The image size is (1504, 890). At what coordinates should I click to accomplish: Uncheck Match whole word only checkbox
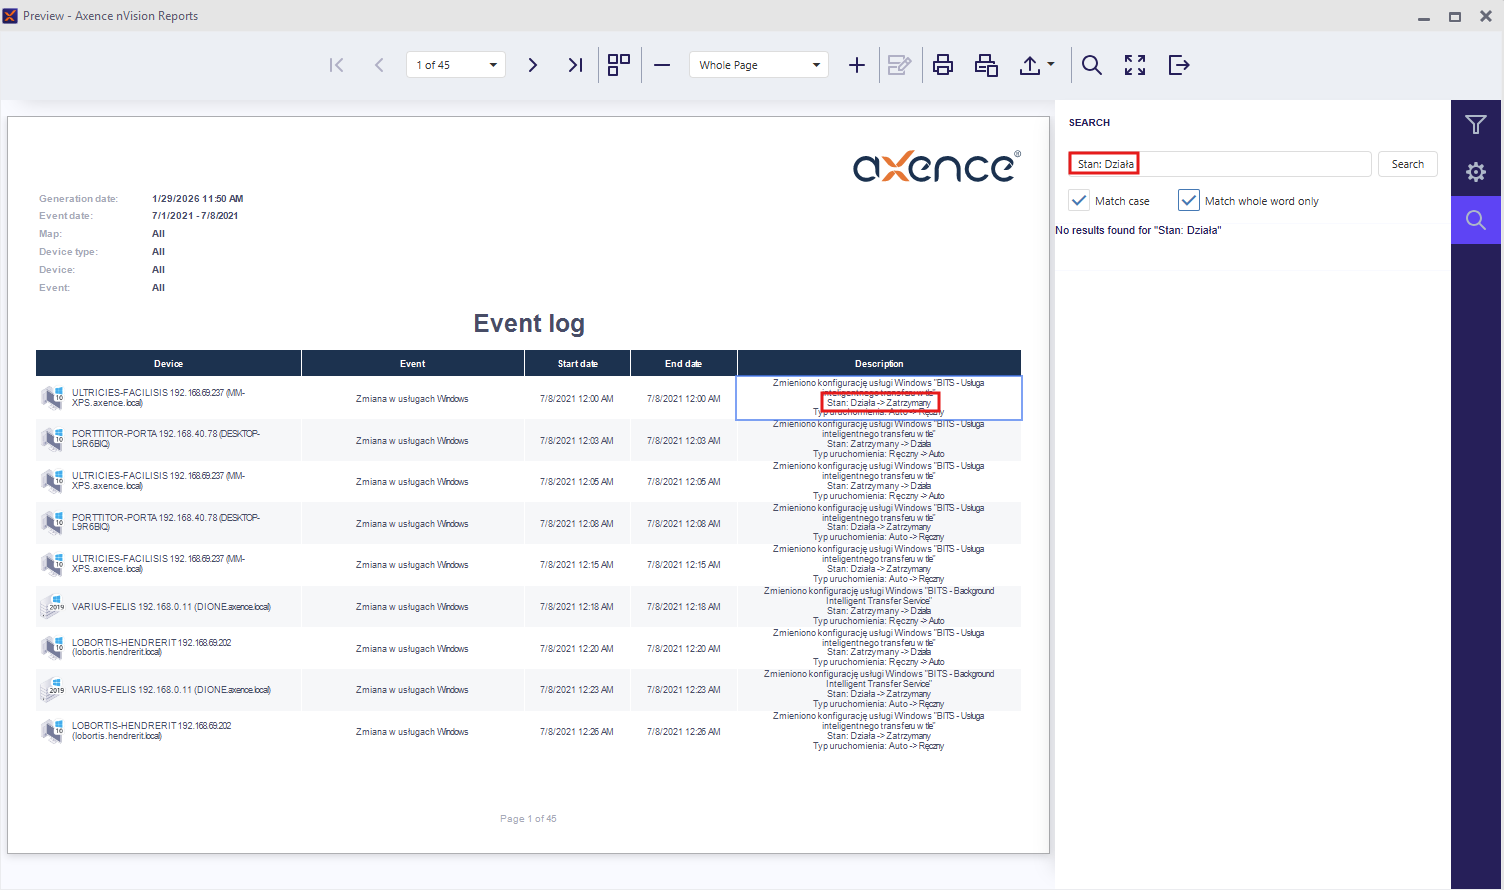1188,201
